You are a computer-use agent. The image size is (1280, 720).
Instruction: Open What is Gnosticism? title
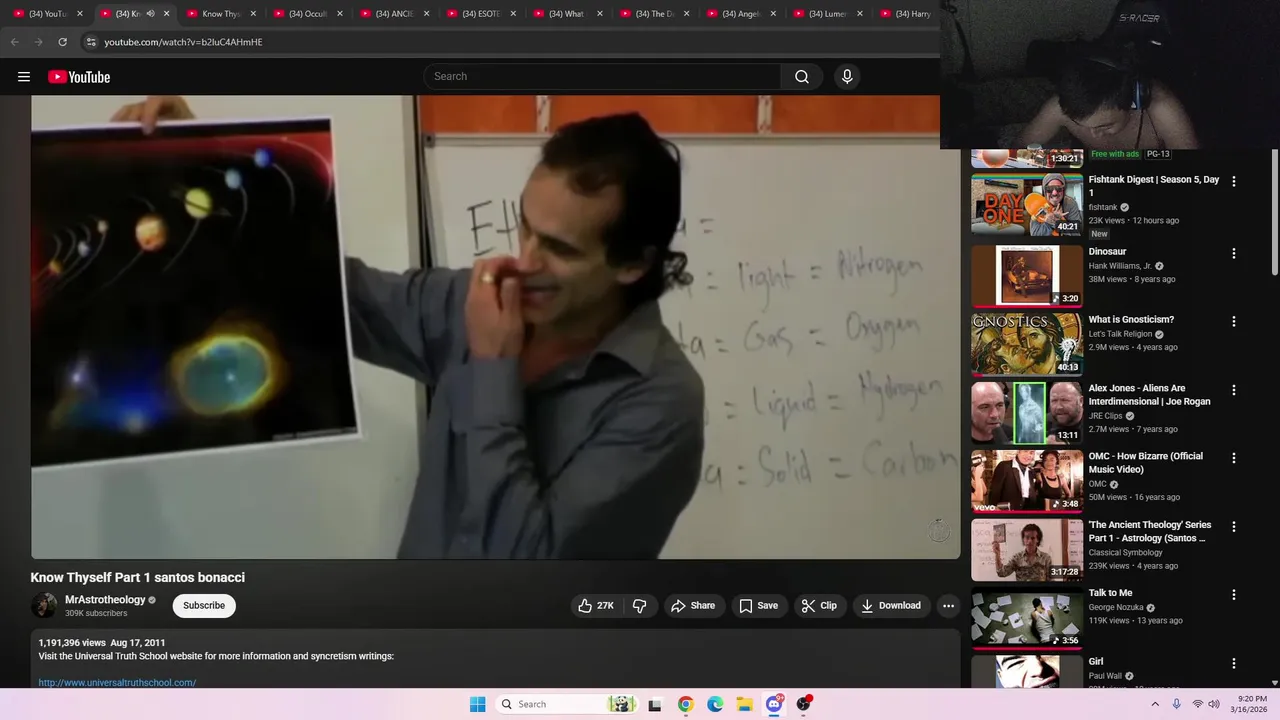[x=1131, y=320]
